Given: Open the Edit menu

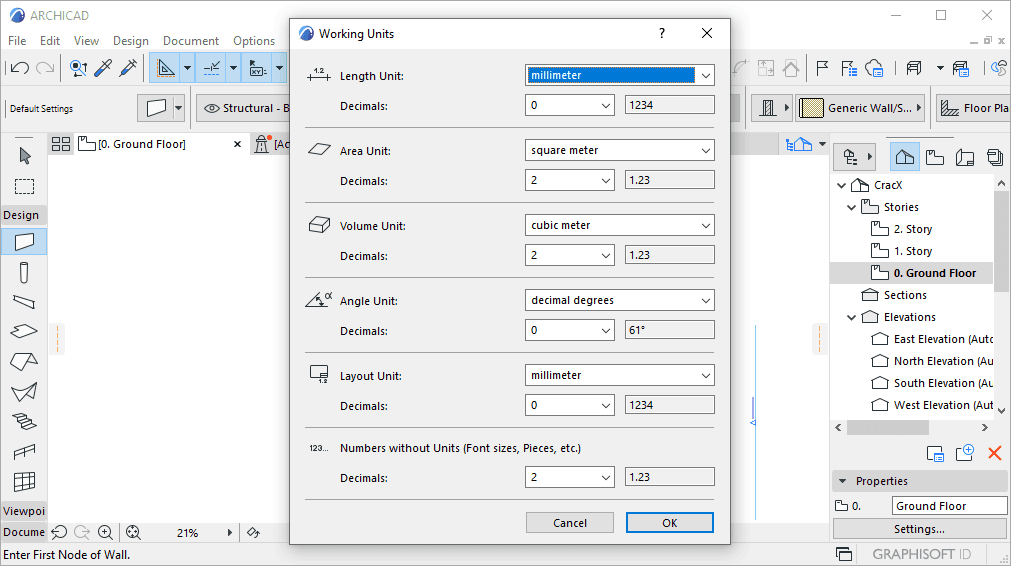Looking at the screenshot, I should pos(50,41).
